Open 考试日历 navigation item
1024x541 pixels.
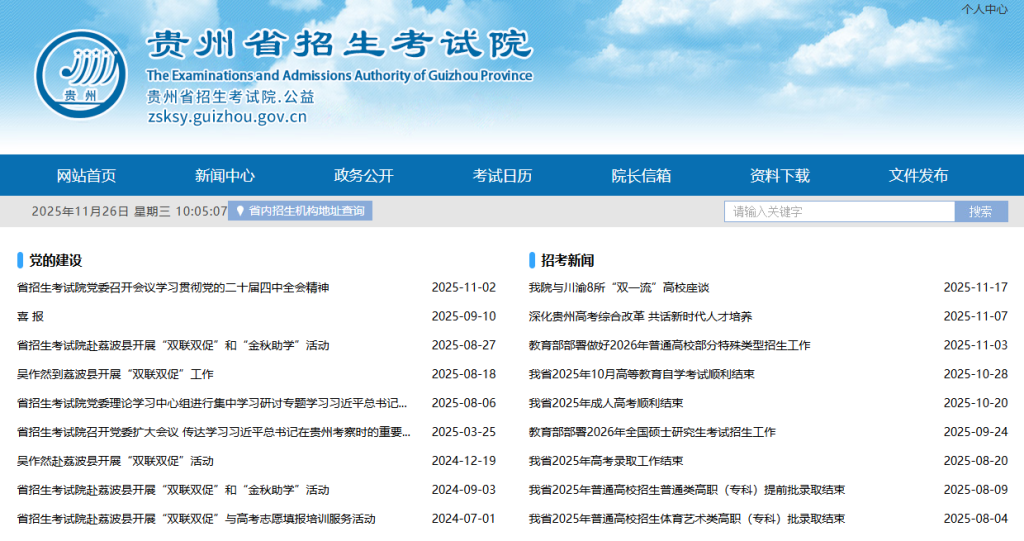502,175
